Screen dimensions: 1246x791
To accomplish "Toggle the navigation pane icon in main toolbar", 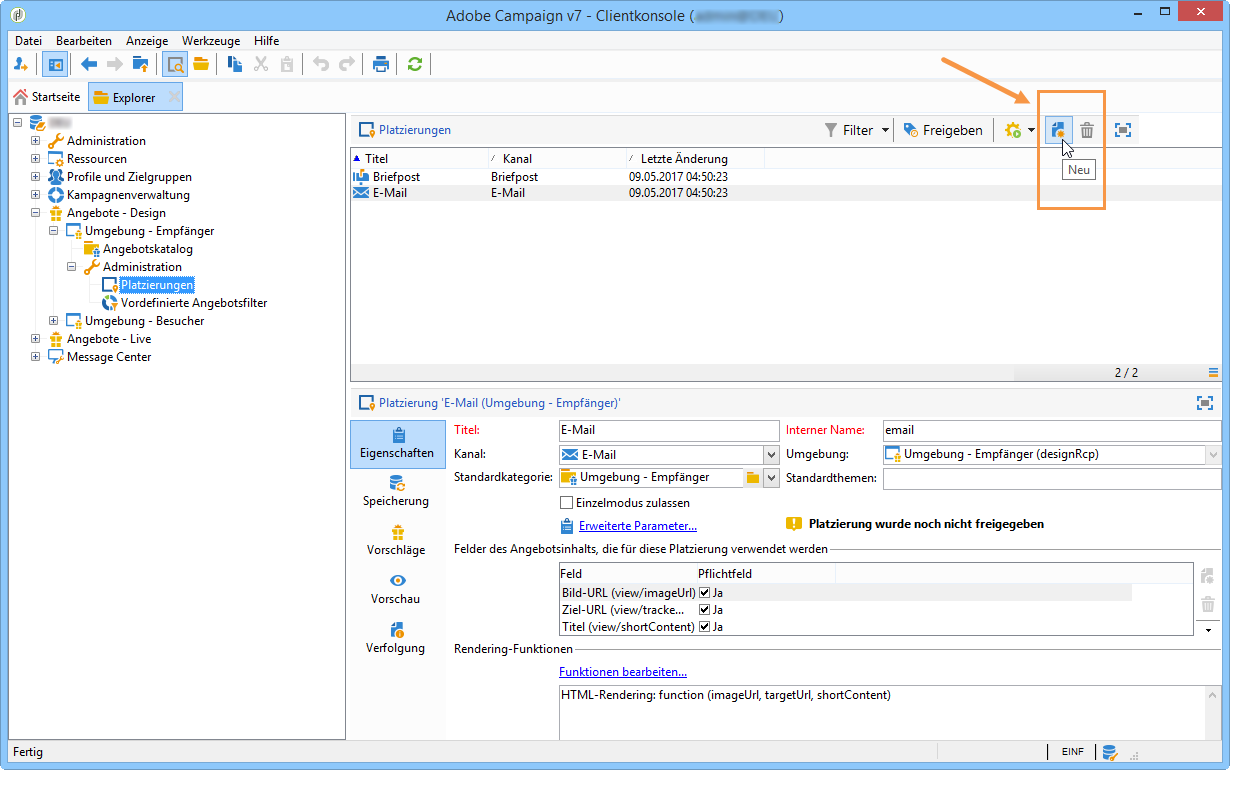I will click(54, 64).
